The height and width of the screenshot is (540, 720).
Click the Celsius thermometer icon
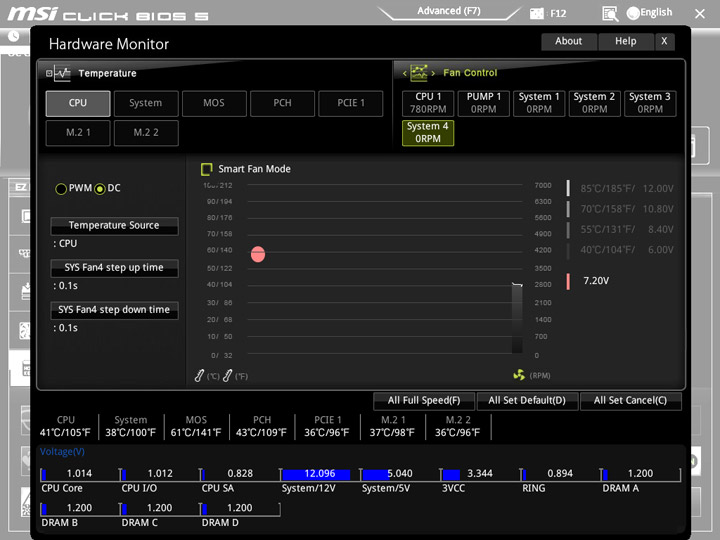tap(199, 376)
